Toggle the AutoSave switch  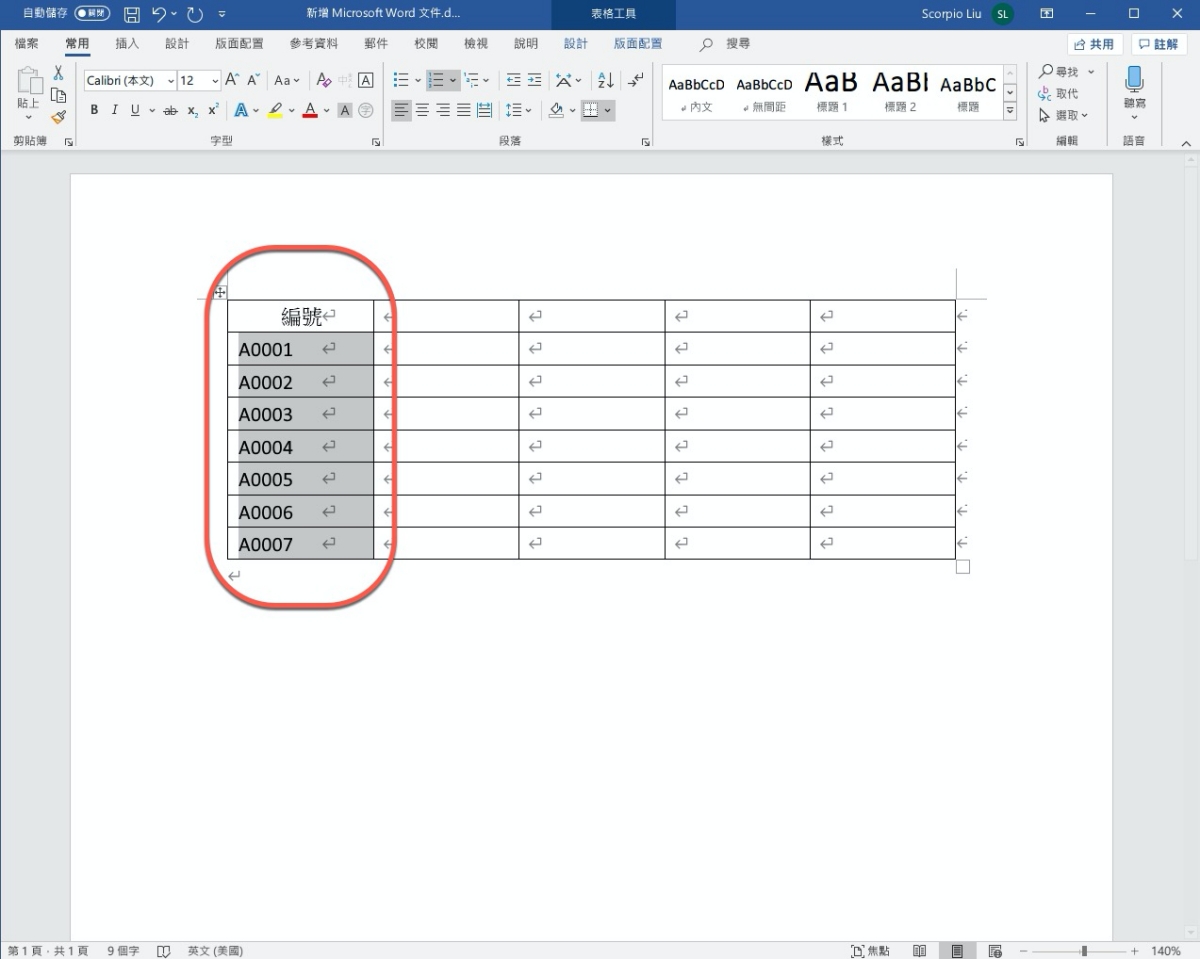tap(92, 14)
